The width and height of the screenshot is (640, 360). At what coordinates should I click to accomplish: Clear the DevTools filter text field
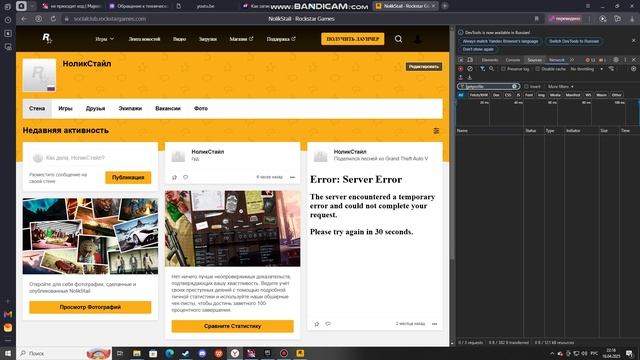point(515,87)
